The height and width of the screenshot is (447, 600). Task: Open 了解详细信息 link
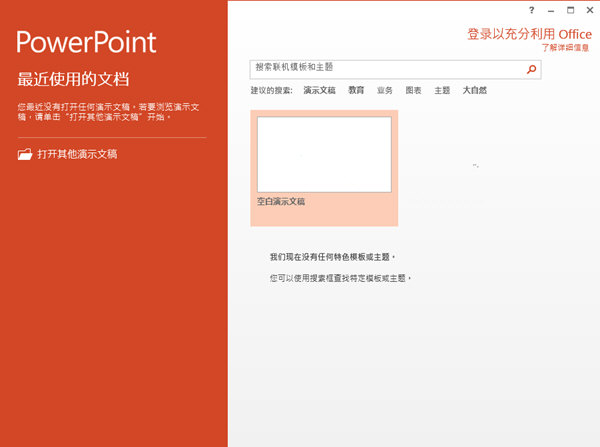[565, 48]
